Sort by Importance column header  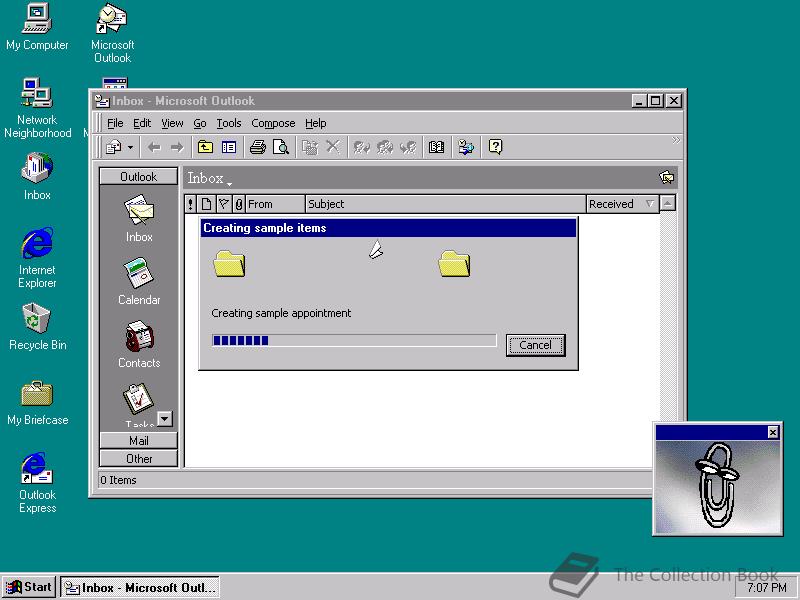pyautogui.click(x=190, y=204)
